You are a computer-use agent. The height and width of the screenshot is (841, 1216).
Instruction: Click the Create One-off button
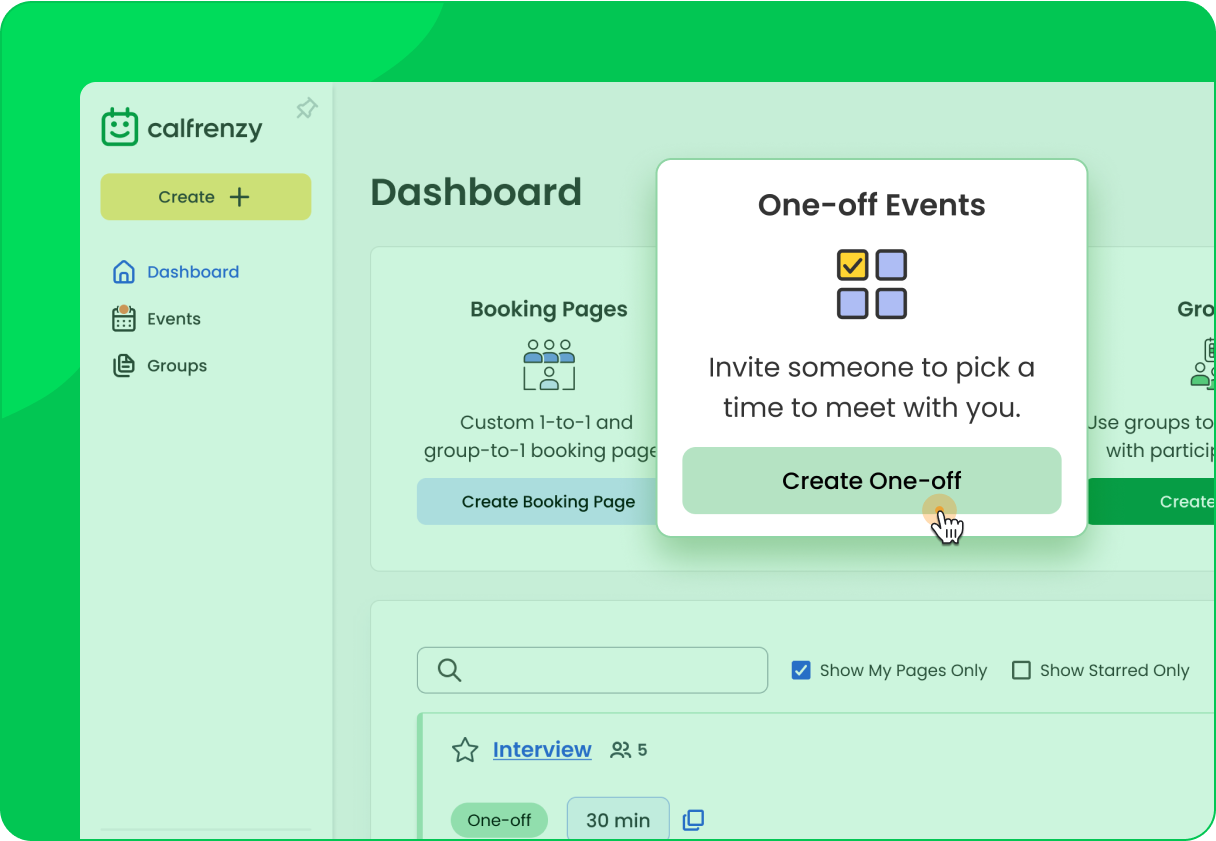[871, 481]
